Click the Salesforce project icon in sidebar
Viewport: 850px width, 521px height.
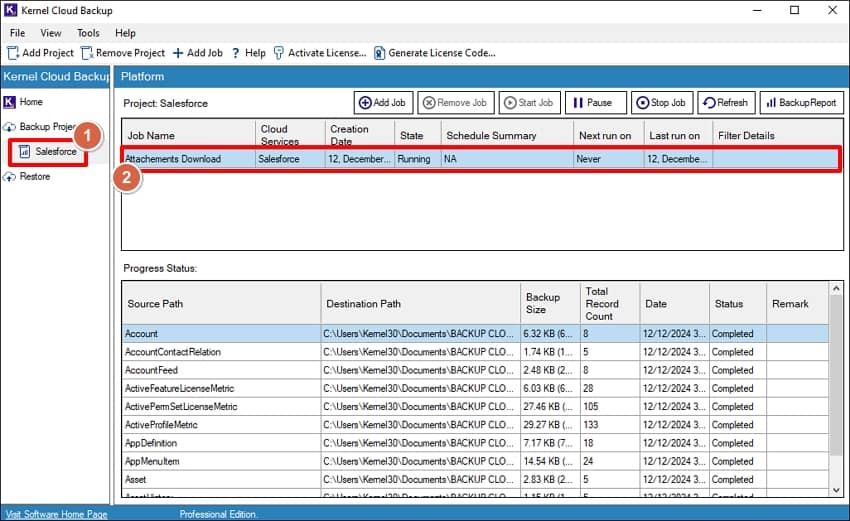click(x=24, y=152)
